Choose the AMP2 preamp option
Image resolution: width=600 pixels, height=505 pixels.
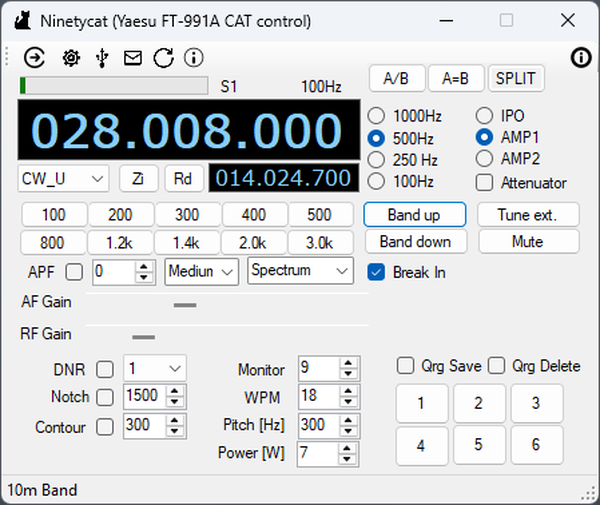[x=484, y=158]
